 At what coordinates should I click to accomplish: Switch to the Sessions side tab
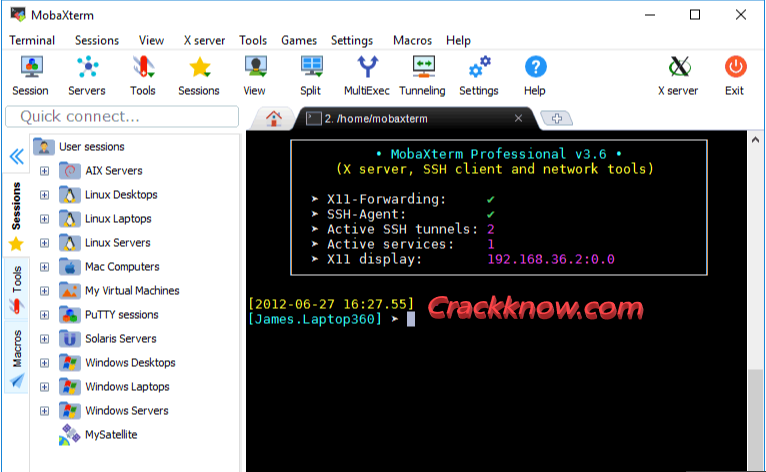17,215
